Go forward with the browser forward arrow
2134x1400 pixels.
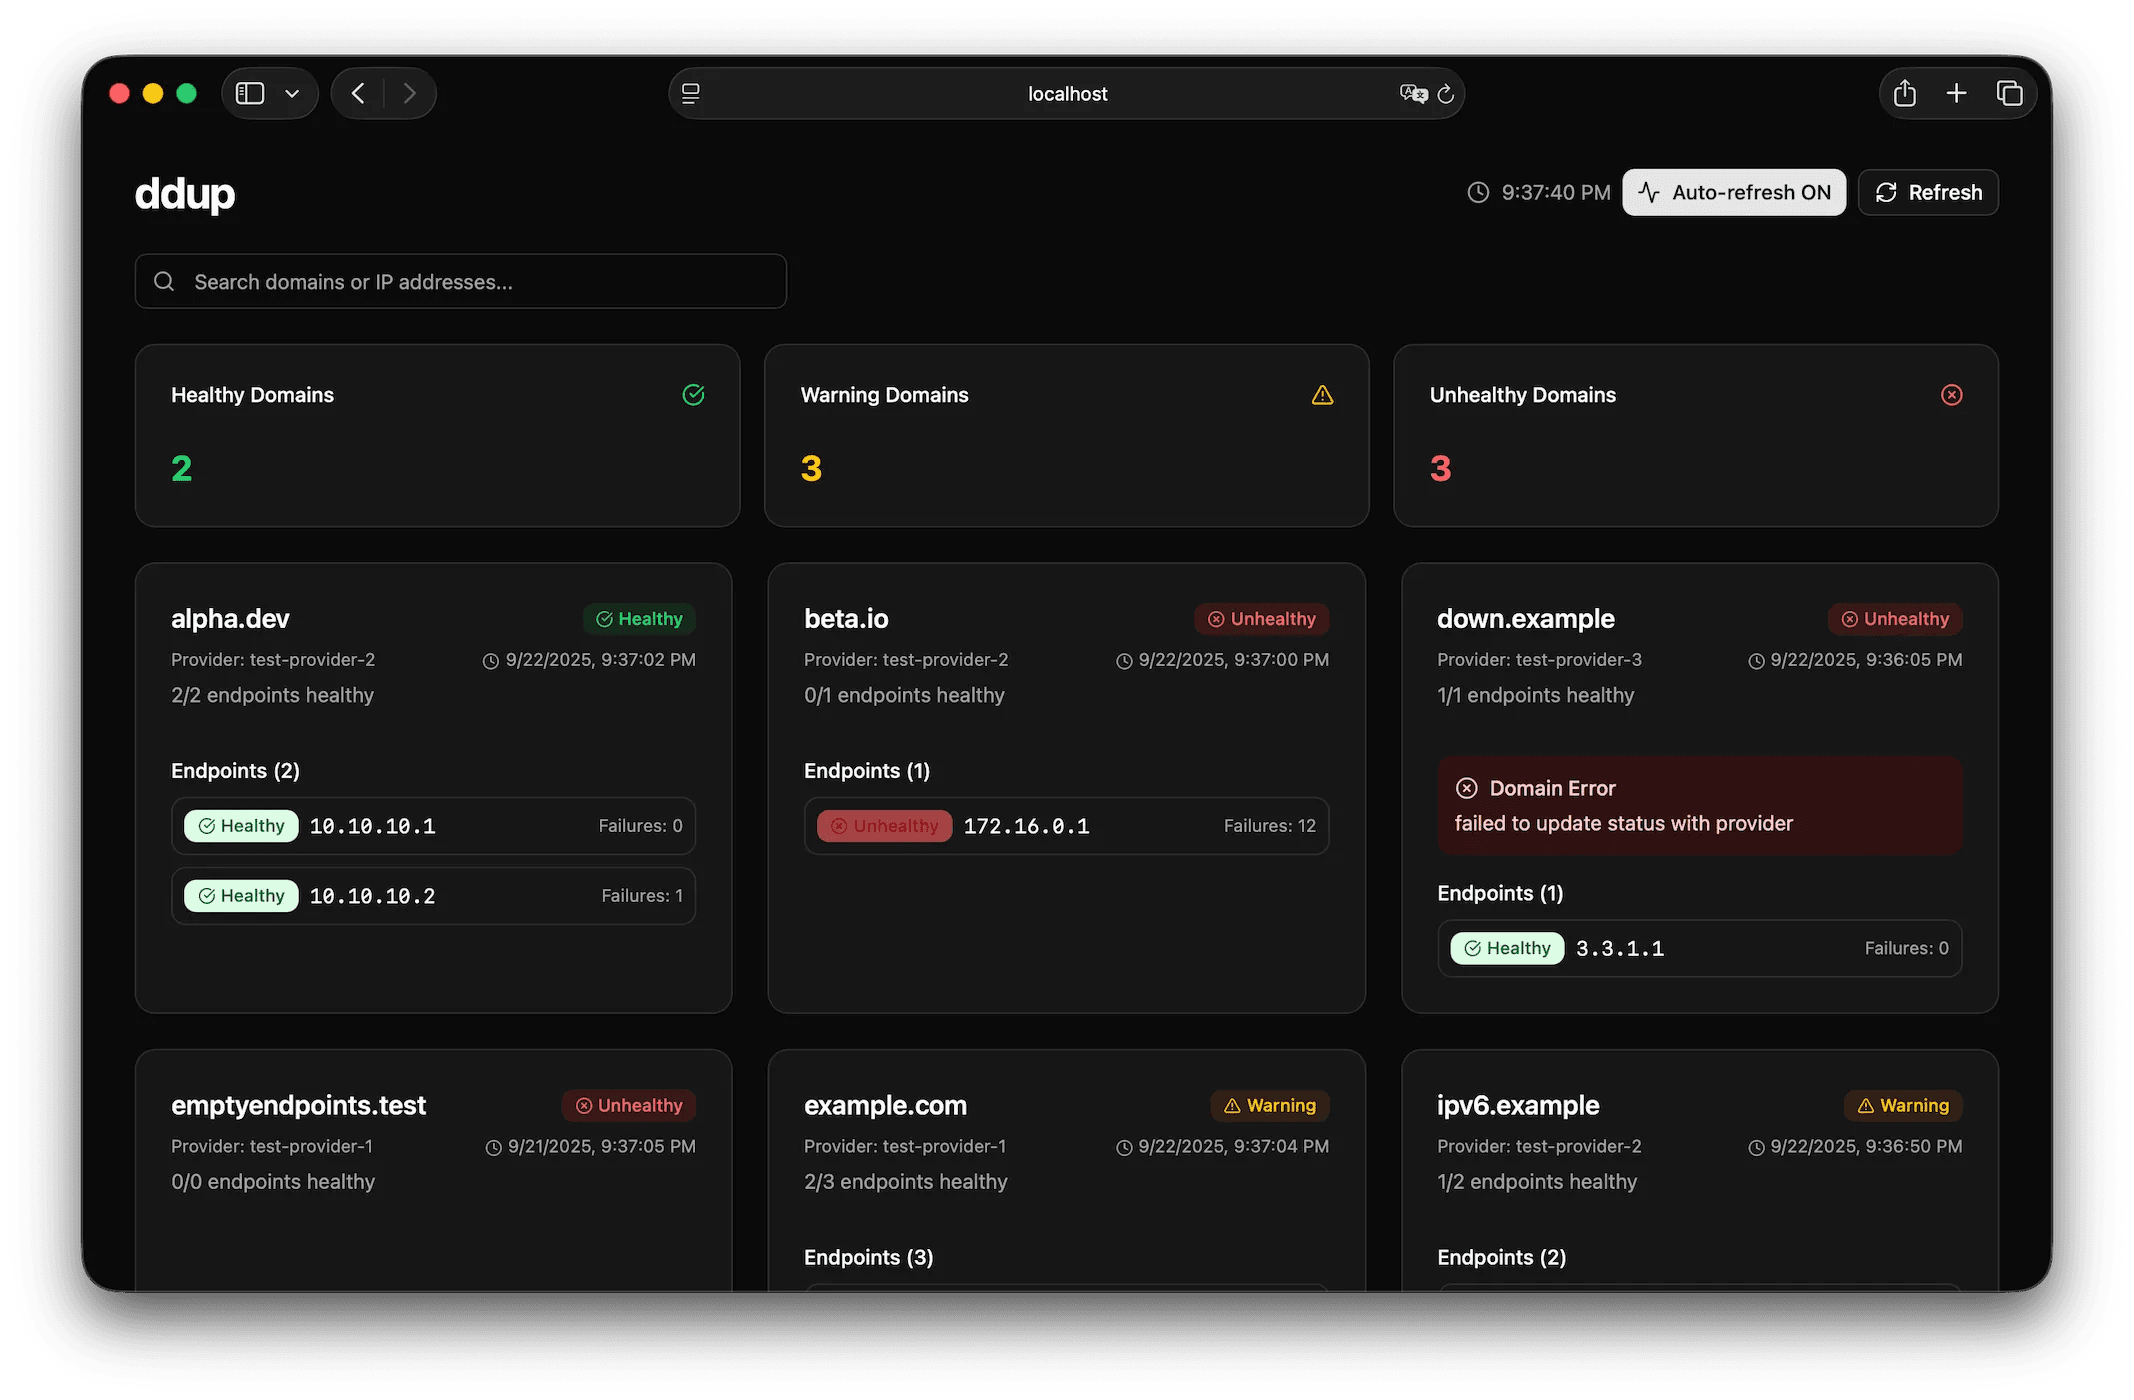410,93
